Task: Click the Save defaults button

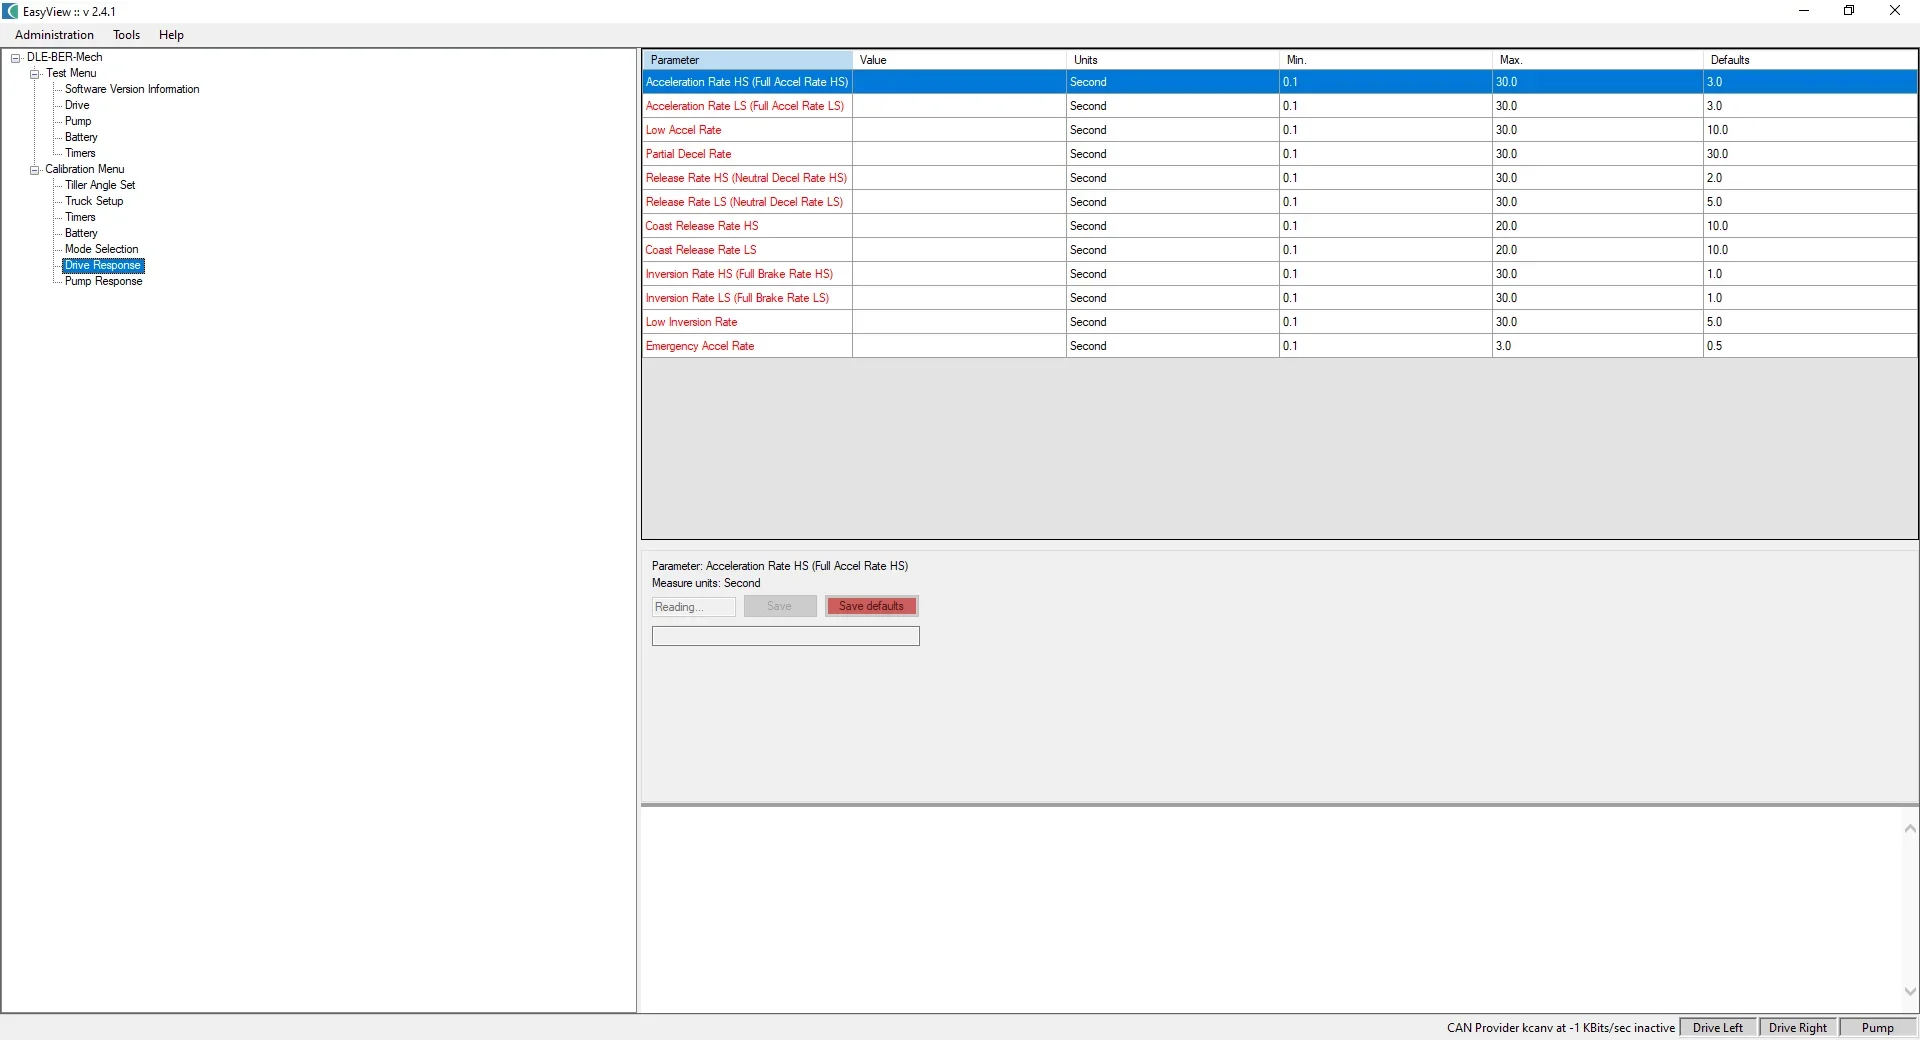Action: tap(871, 606)
